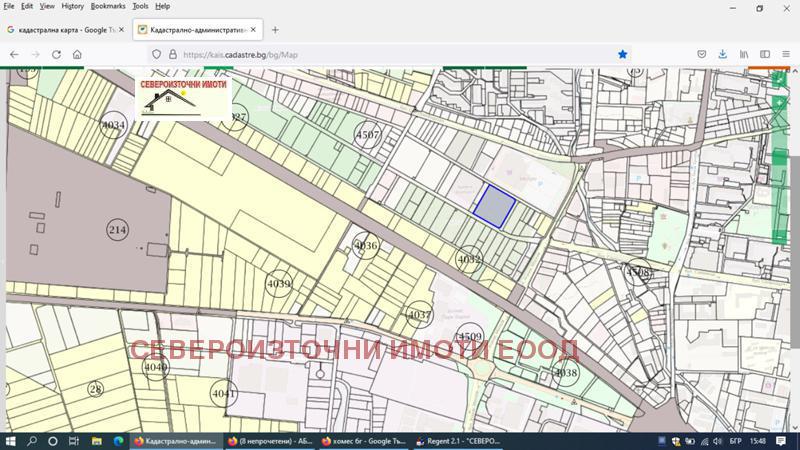Screen dimensions: 800x450
Task: Select the blue highlighted parcel on map
Action: pos(494,204)
